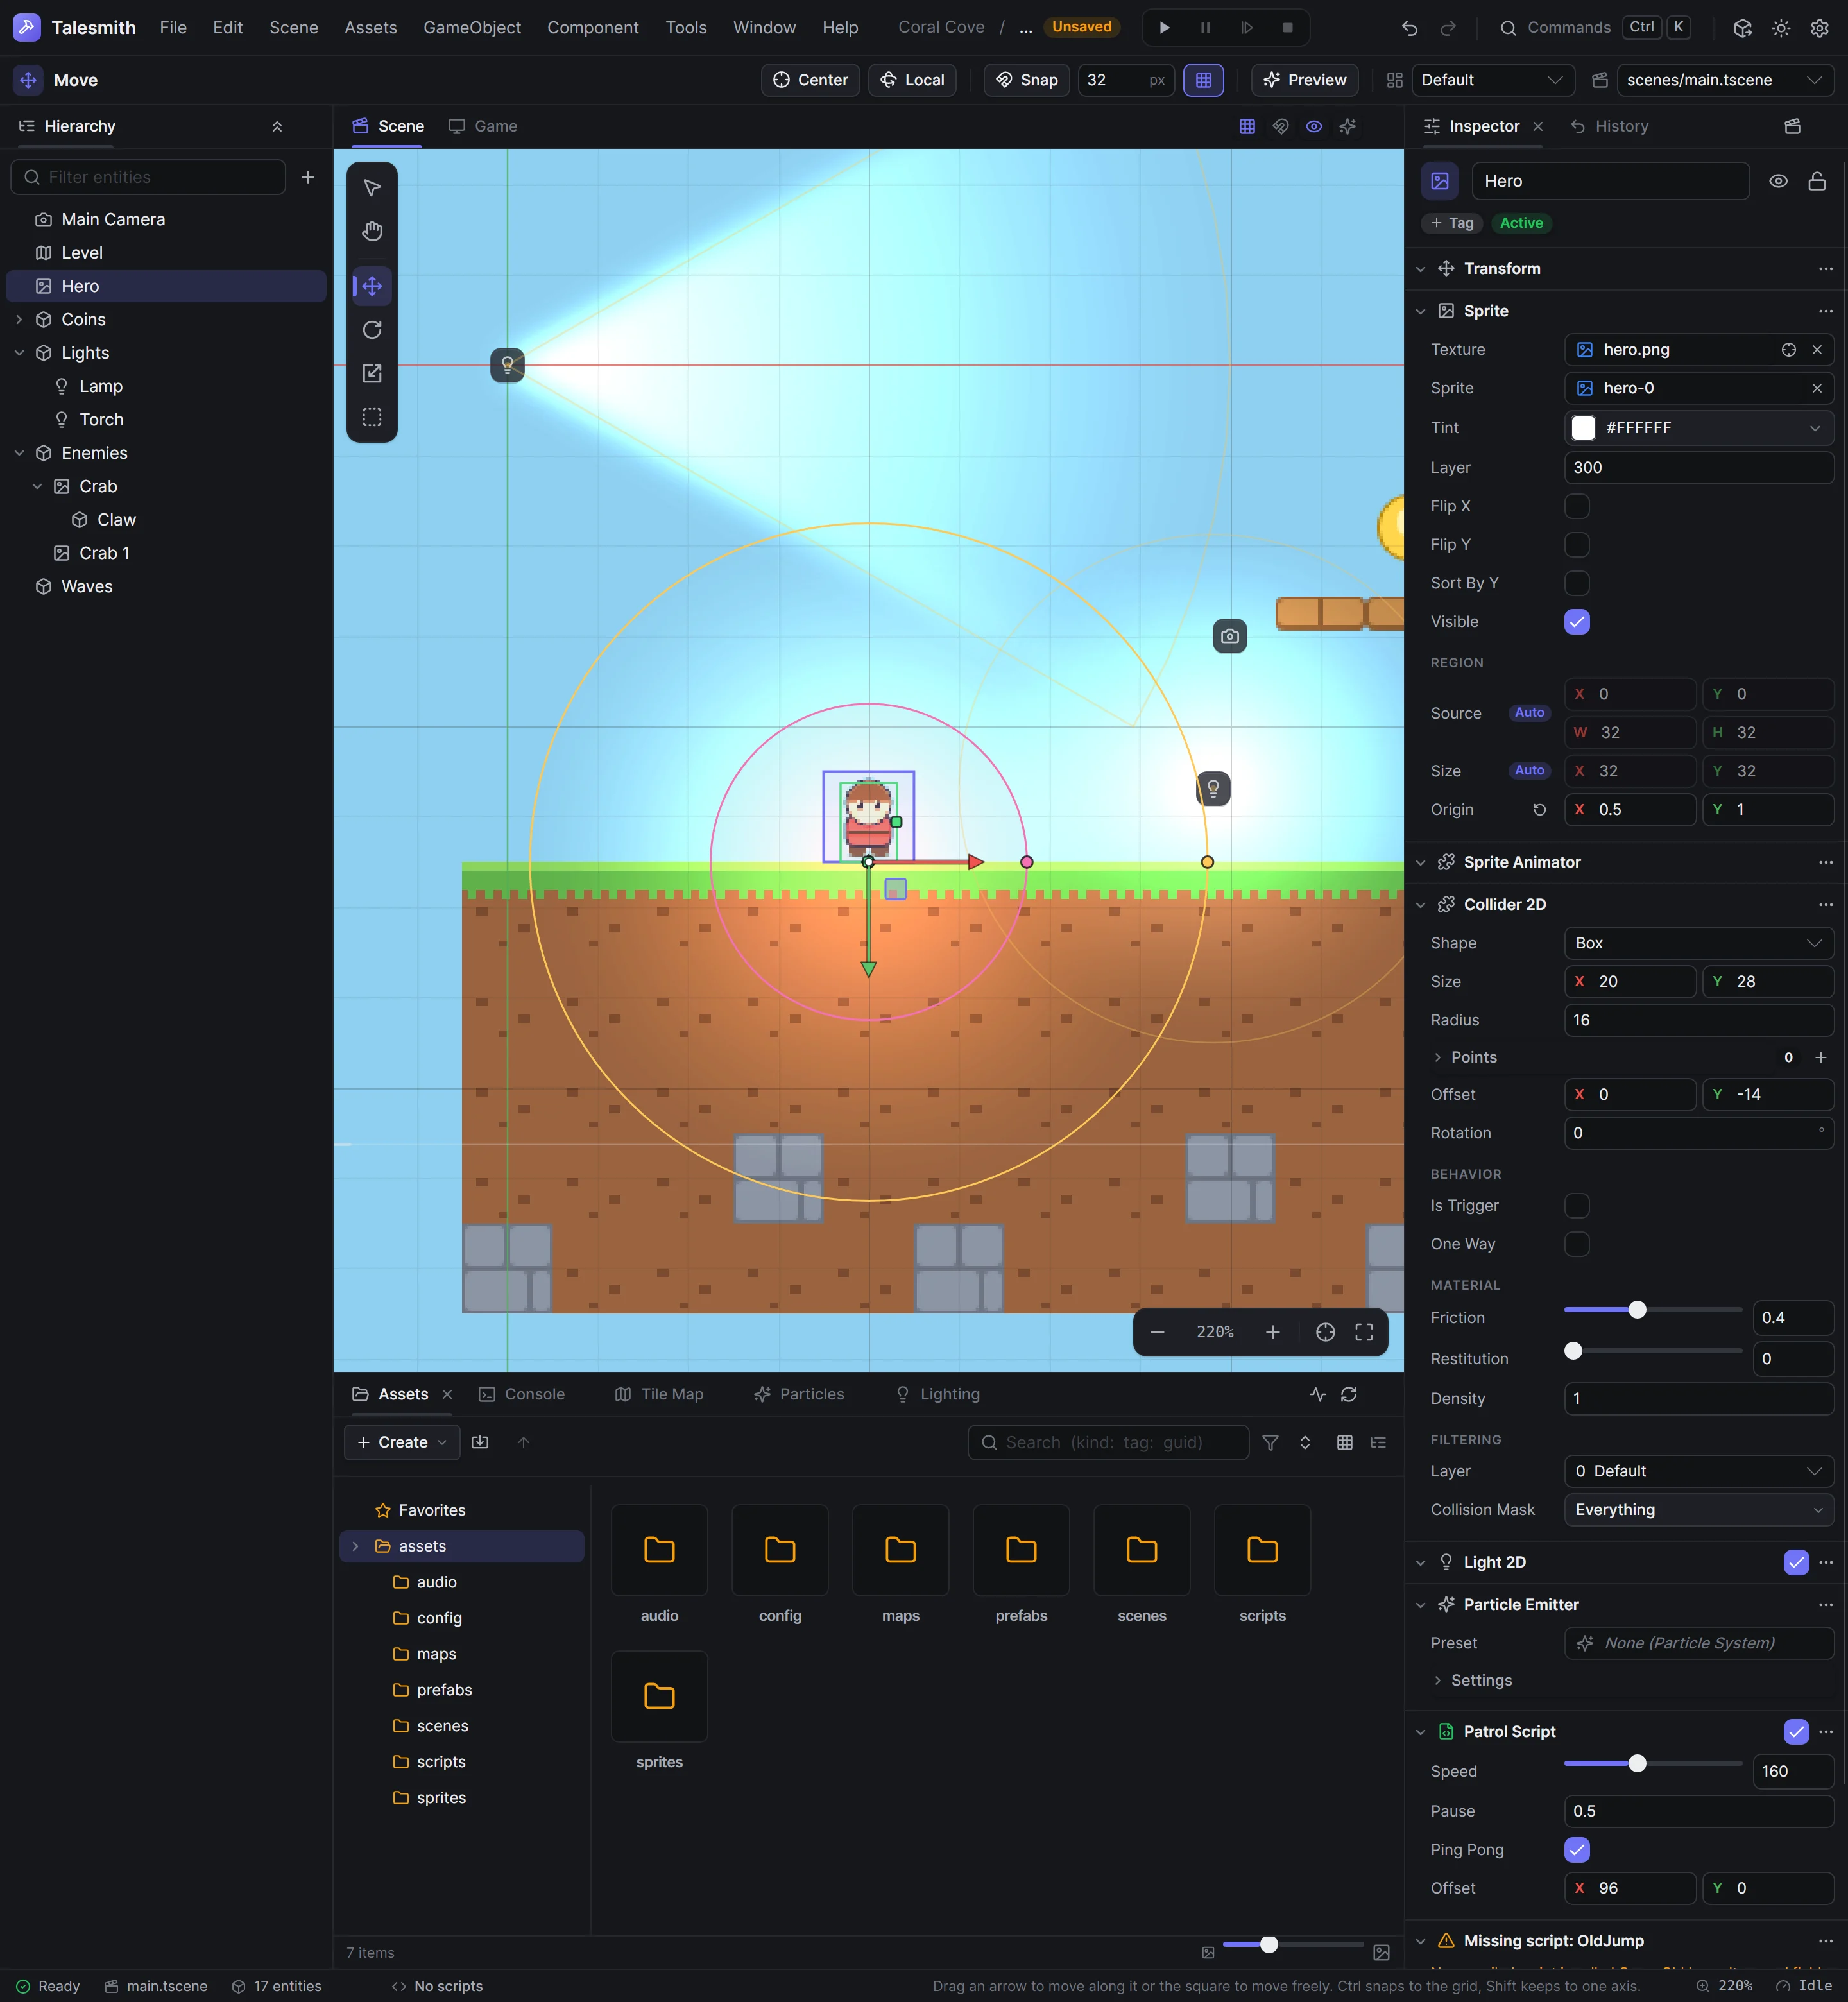Collapse the Transform component section
This screenshot has height=2002, width=1848.
pos(1420,269)
